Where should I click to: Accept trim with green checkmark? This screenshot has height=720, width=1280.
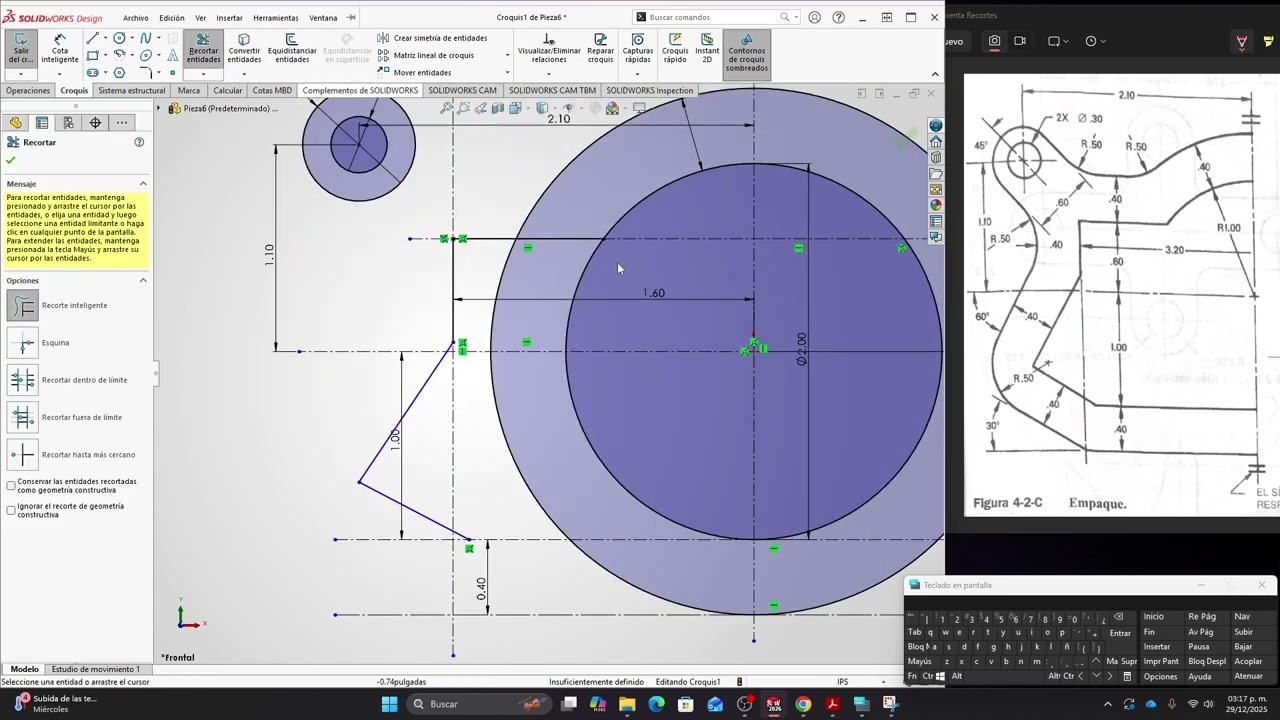(x=11, y=160)
